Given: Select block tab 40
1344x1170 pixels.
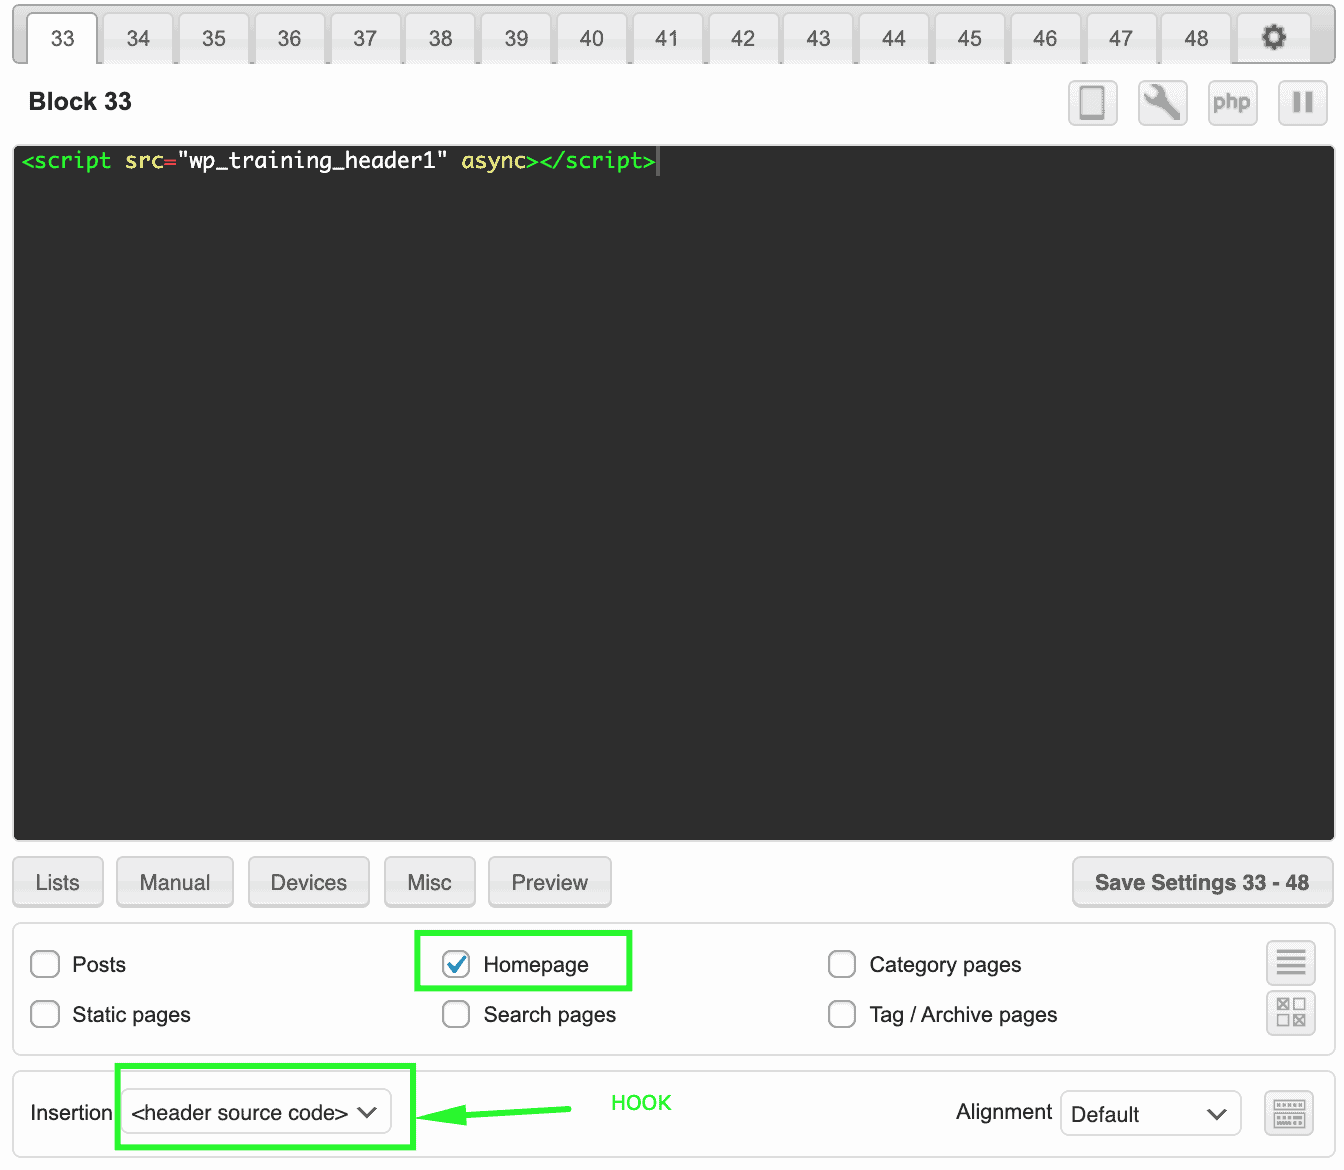Looking at the screenshot, I should click(592, 38).
